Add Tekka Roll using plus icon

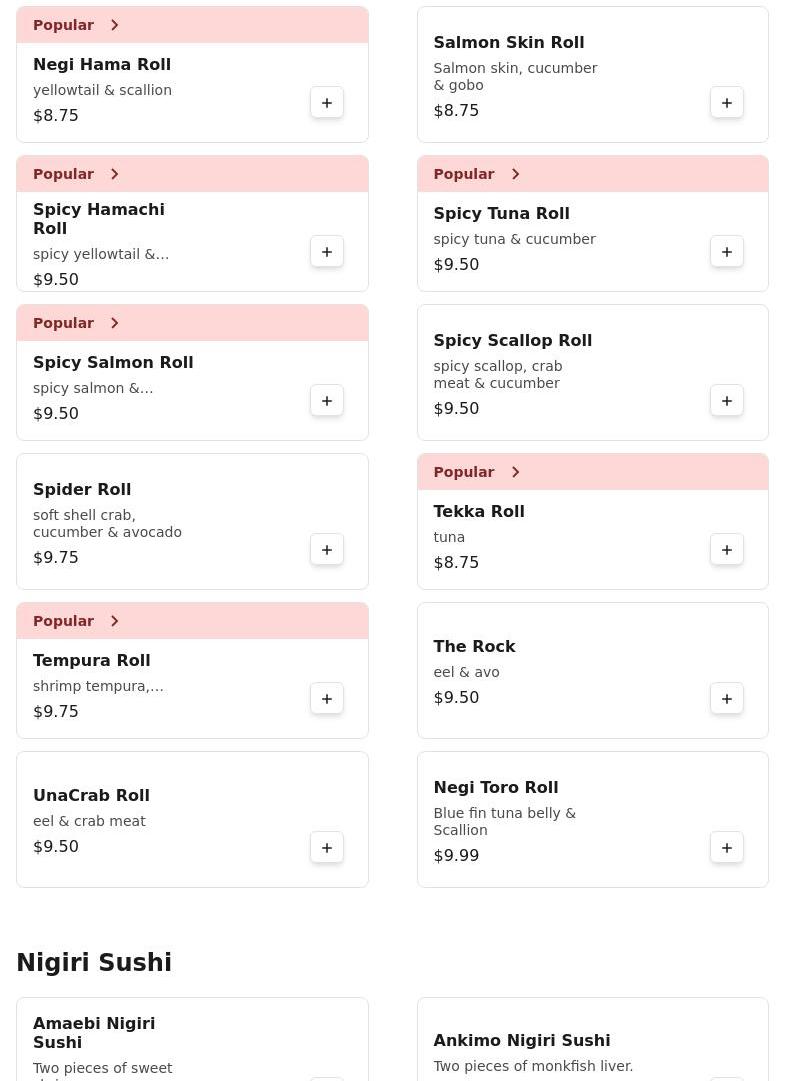[727, 550]
